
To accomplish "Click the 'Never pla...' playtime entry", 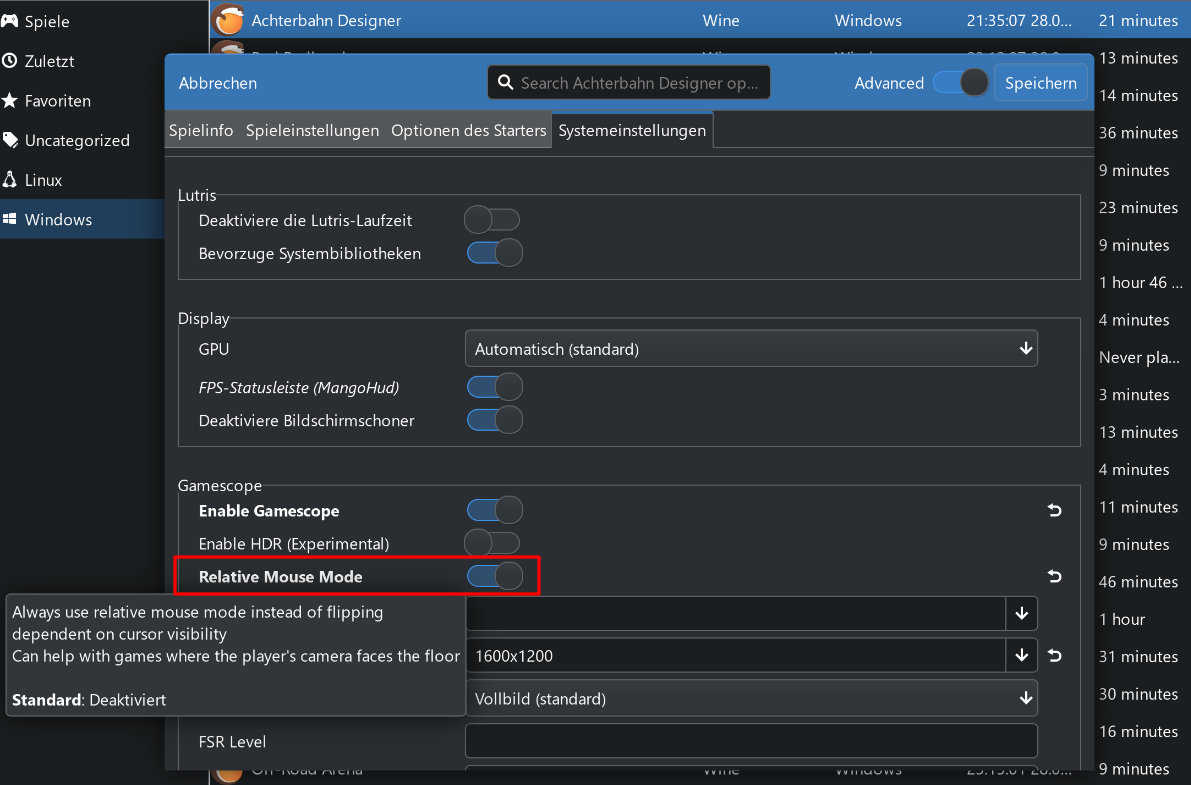I will click(1139, 357).
